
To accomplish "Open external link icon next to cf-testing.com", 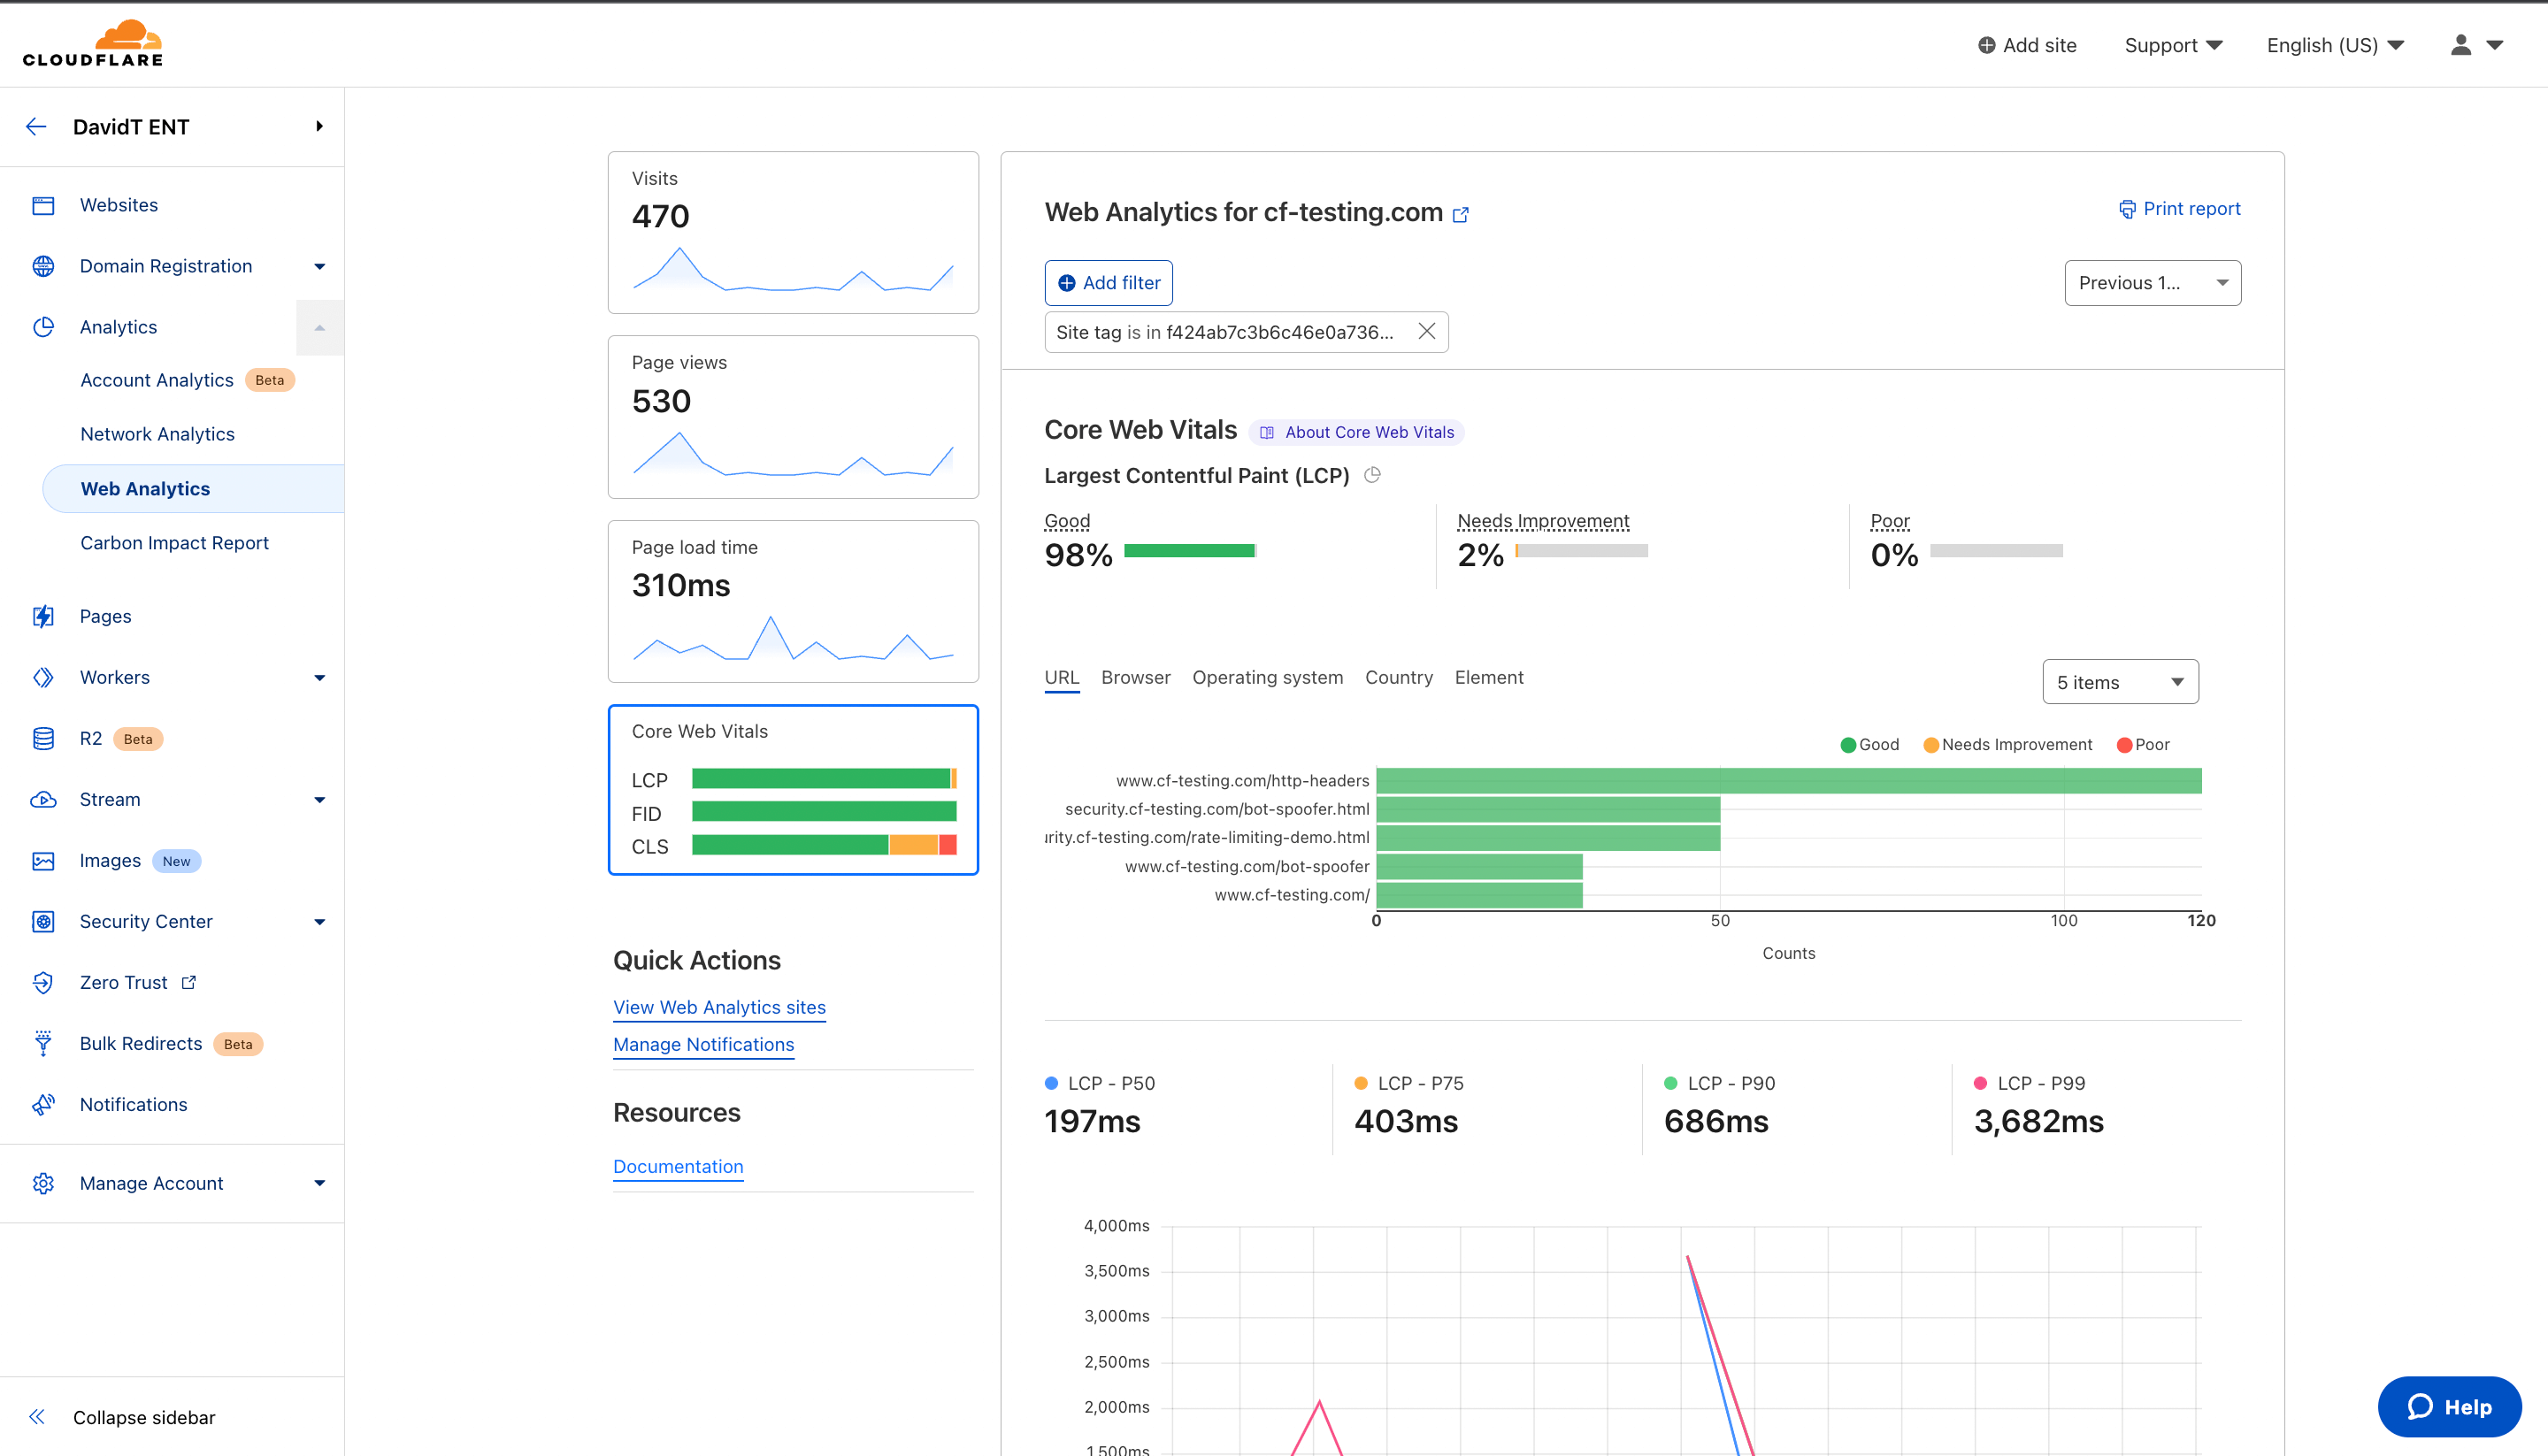I will (1460, 214).
